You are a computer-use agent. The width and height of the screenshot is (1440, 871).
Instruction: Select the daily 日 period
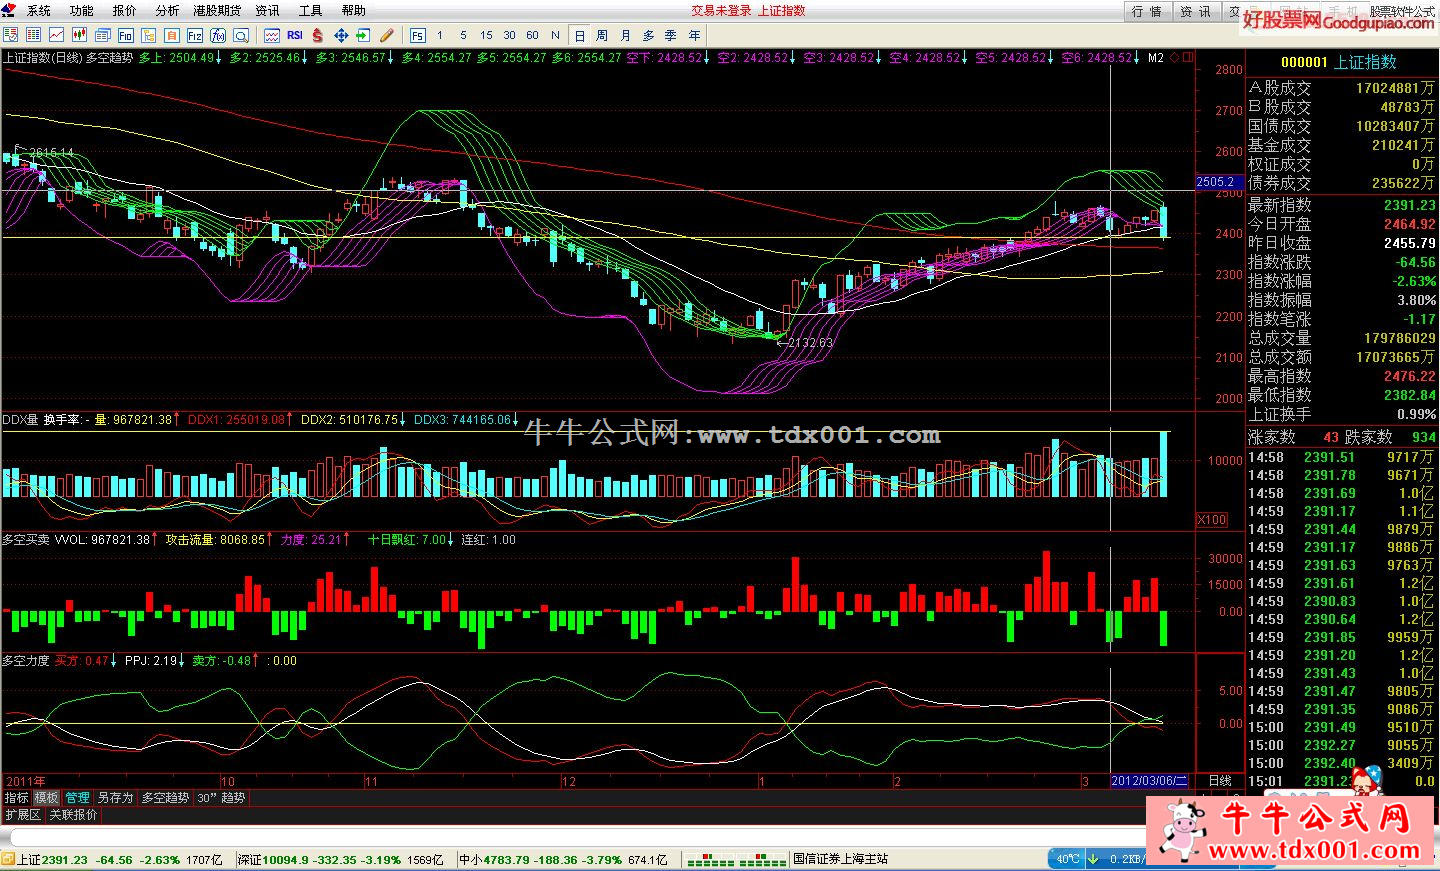point(580,35)
